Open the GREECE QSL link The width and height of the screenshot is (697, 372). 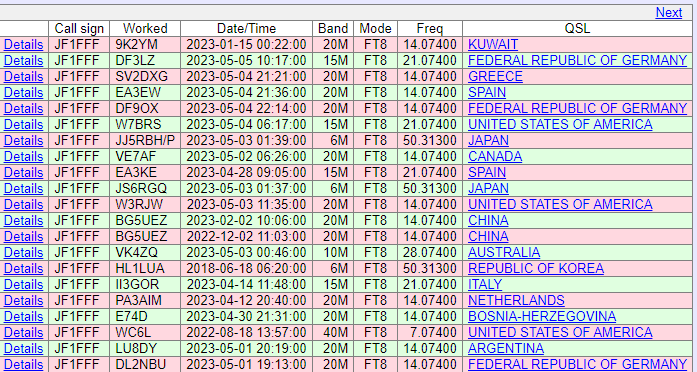[x=495, y=76]
